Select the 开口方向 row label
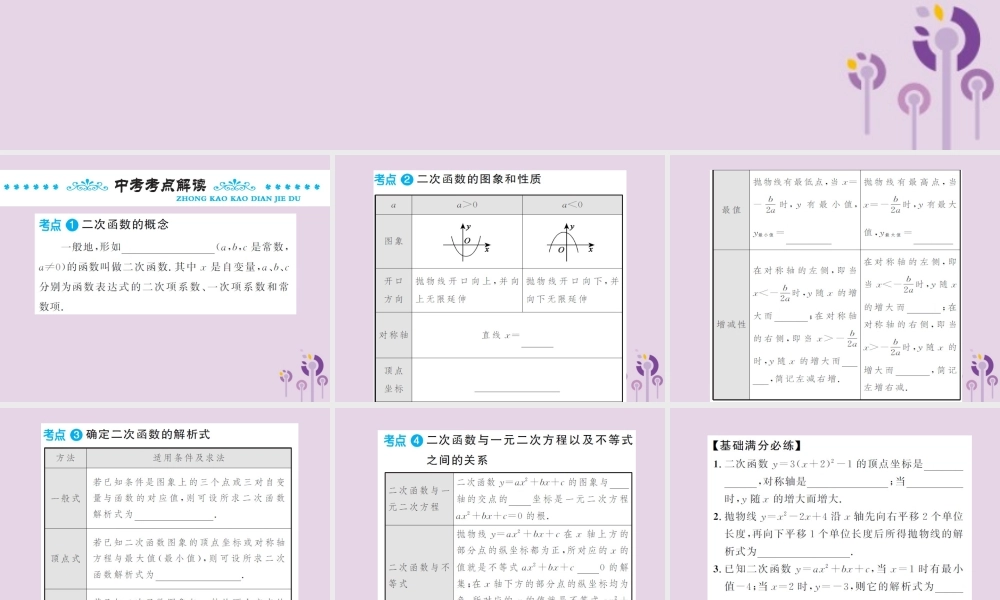This screenshot has height=600, width=1000. coord(393,290)
